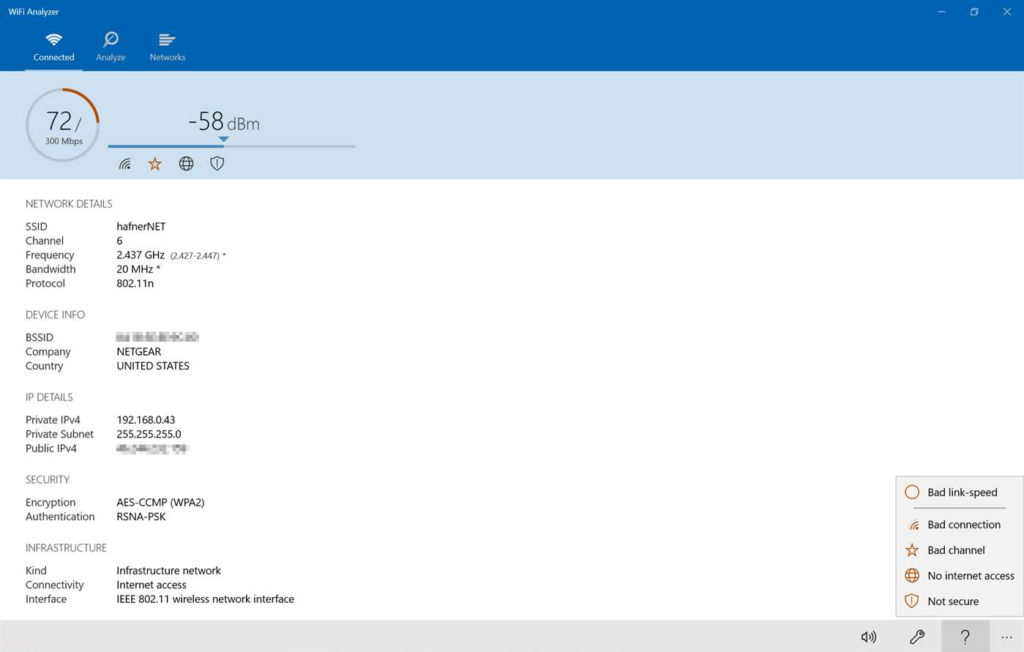
Task: Click the speaker icon in the bottom bar
Action: click(869, 637)
